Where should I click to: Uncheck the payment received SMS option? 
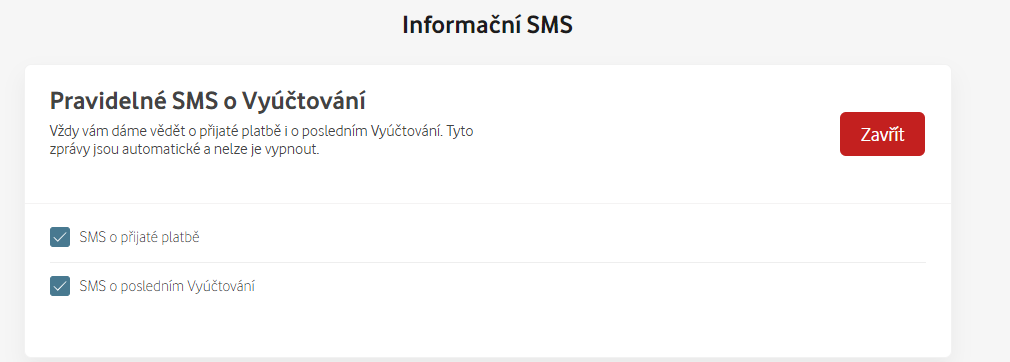pos(60,237)
